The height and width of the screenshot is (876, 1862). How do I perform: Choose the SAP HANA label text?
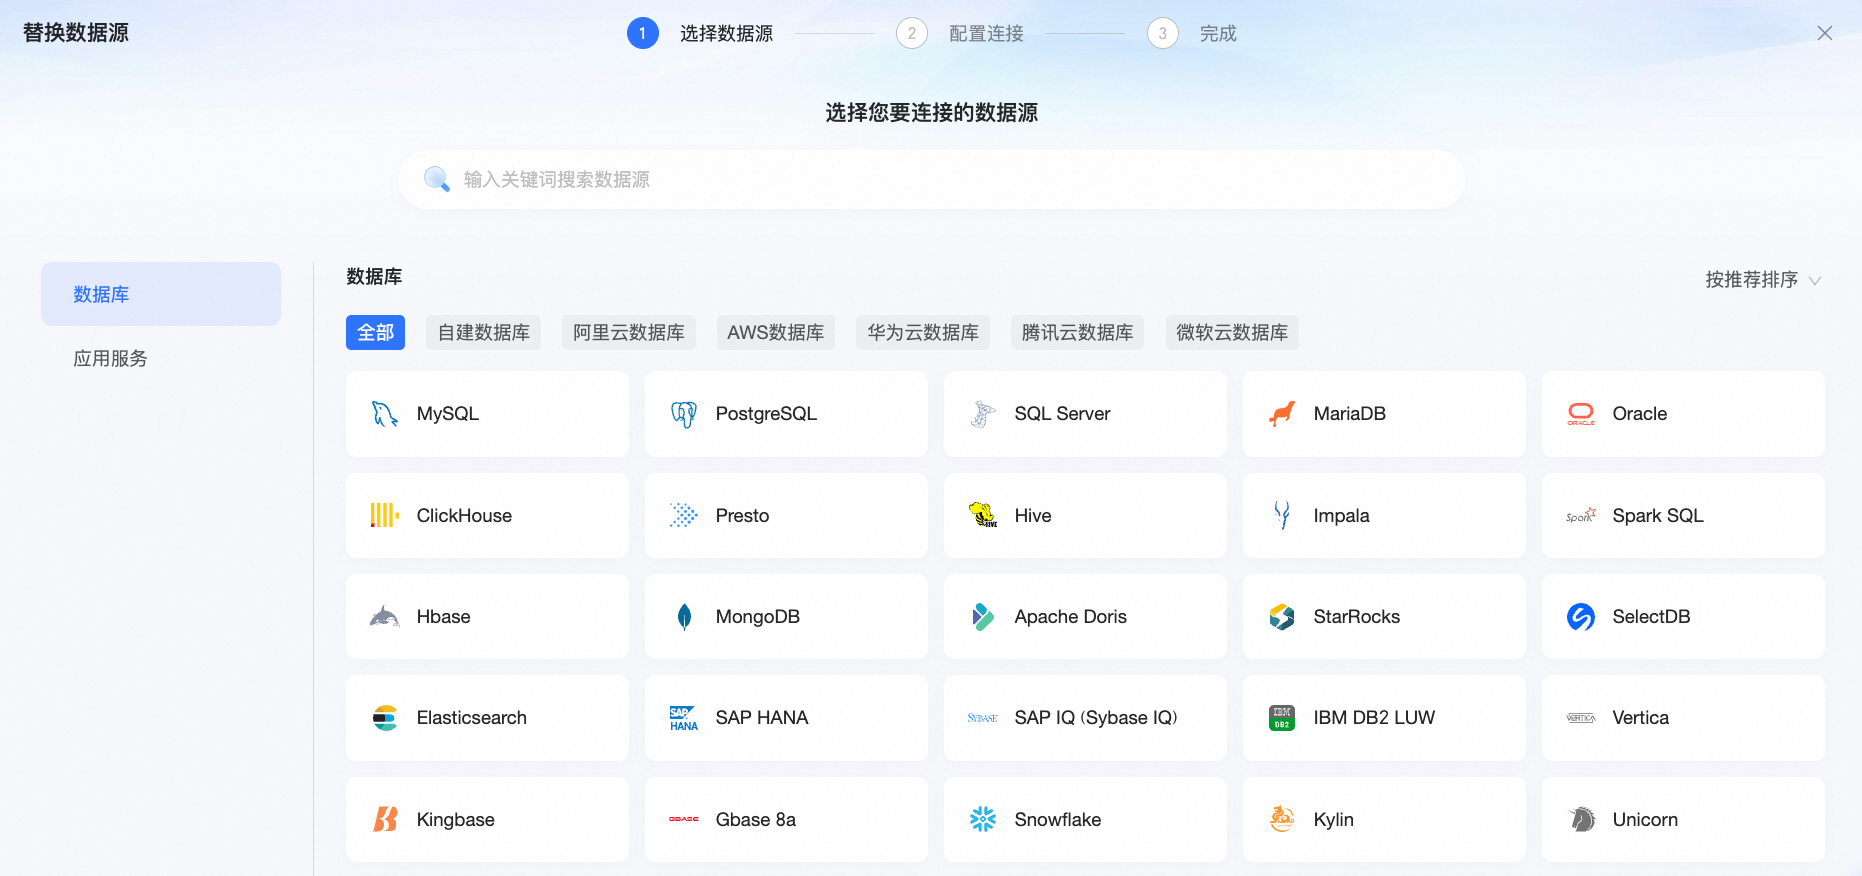[762, 718]
